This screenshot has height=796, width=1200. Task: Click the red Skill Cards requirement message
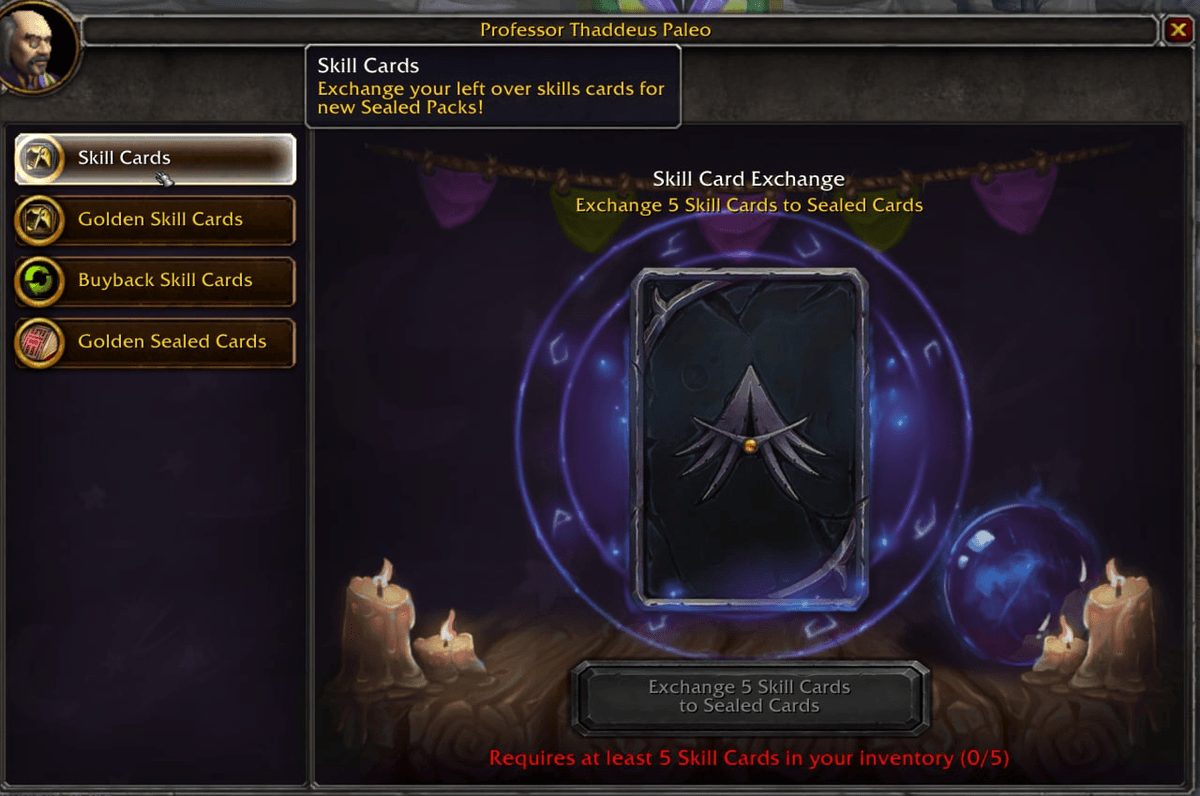click(x=748, y=758)
